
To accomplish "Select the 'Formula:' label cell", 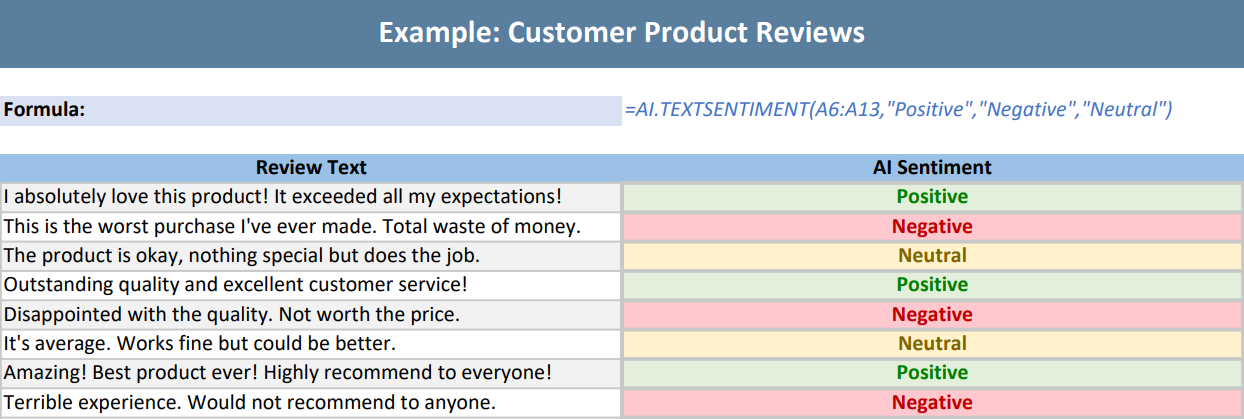I will coord(44,110).
